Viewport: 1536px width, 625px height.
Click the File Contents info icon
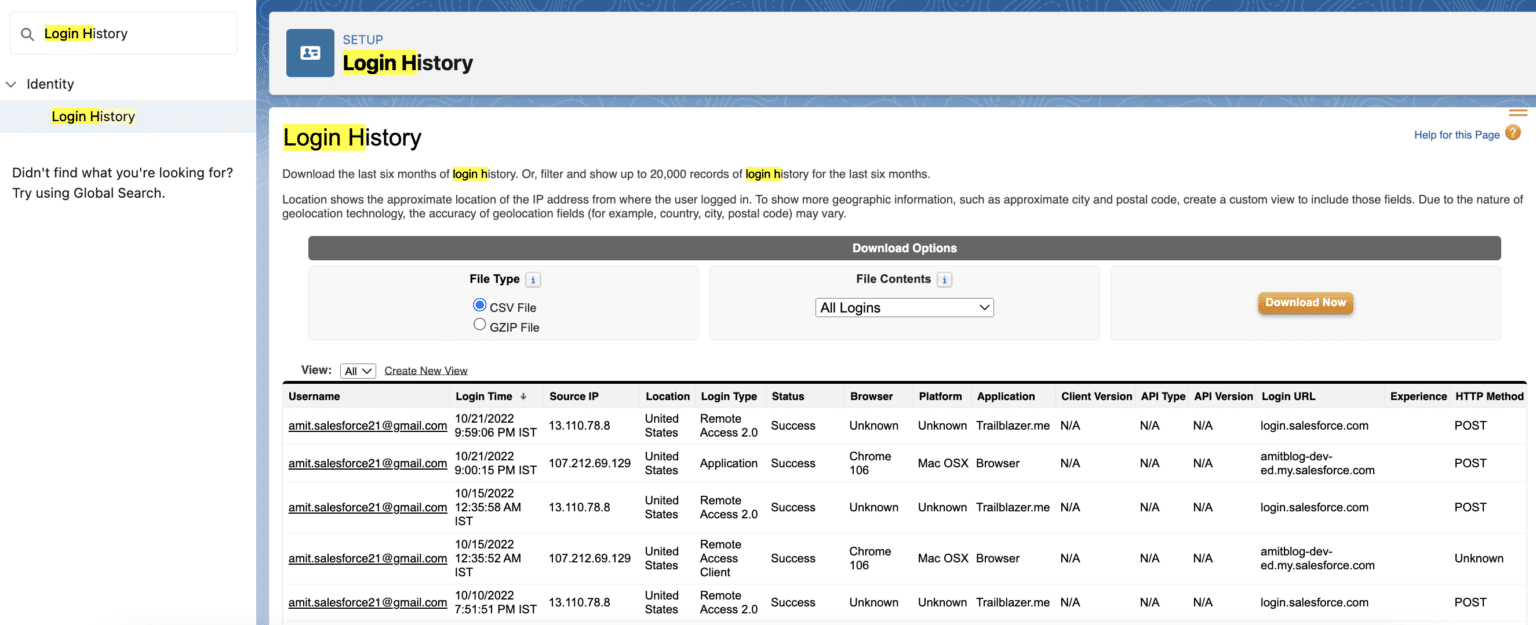tap(944, 280)
